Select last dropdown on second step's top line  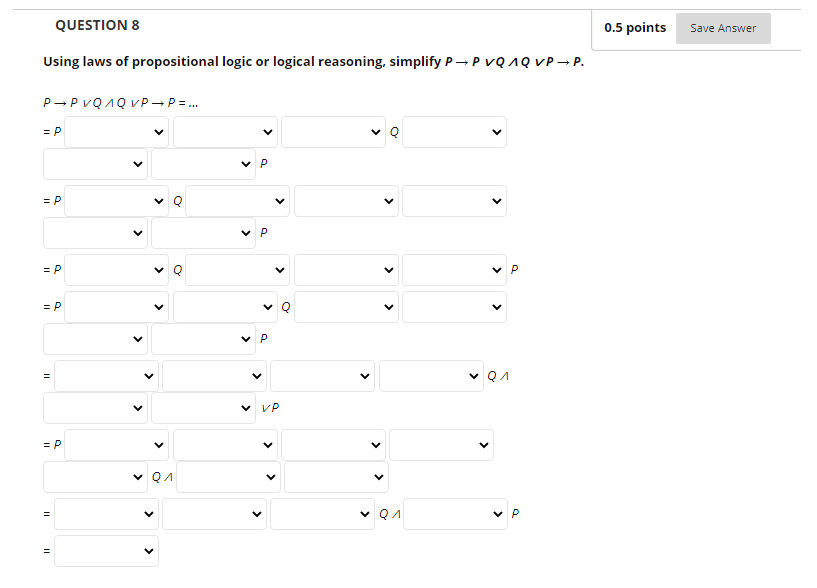(x=454, y=201)
